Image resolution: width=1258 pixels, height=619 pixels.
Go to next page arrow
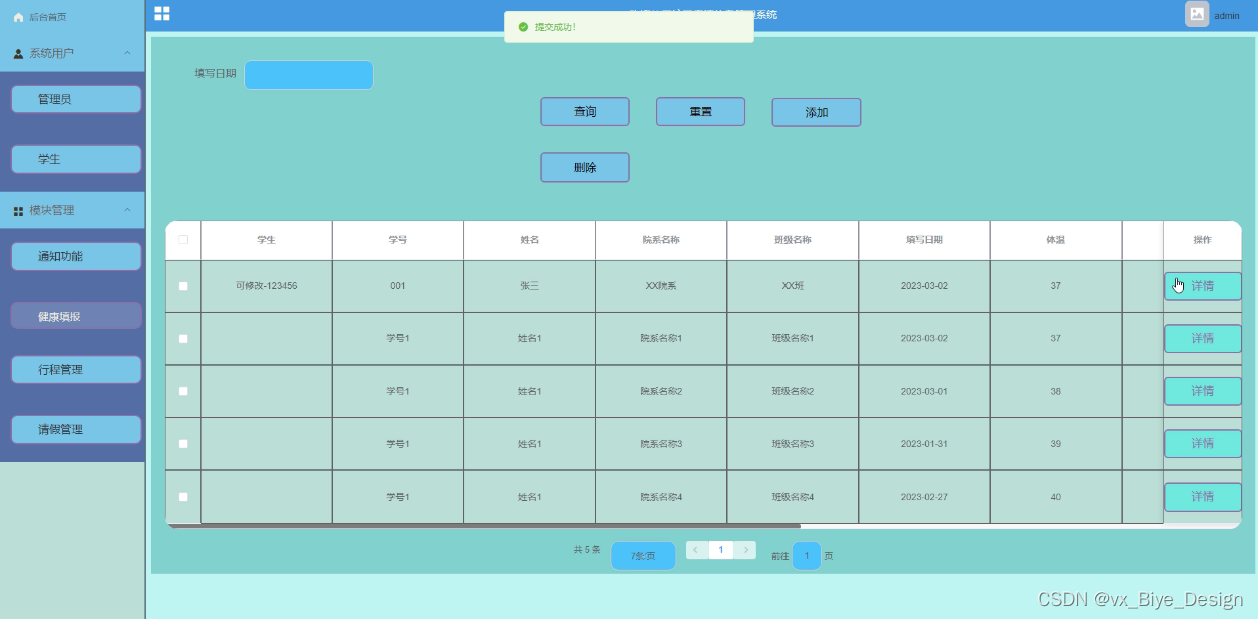(x=745, y=550)
